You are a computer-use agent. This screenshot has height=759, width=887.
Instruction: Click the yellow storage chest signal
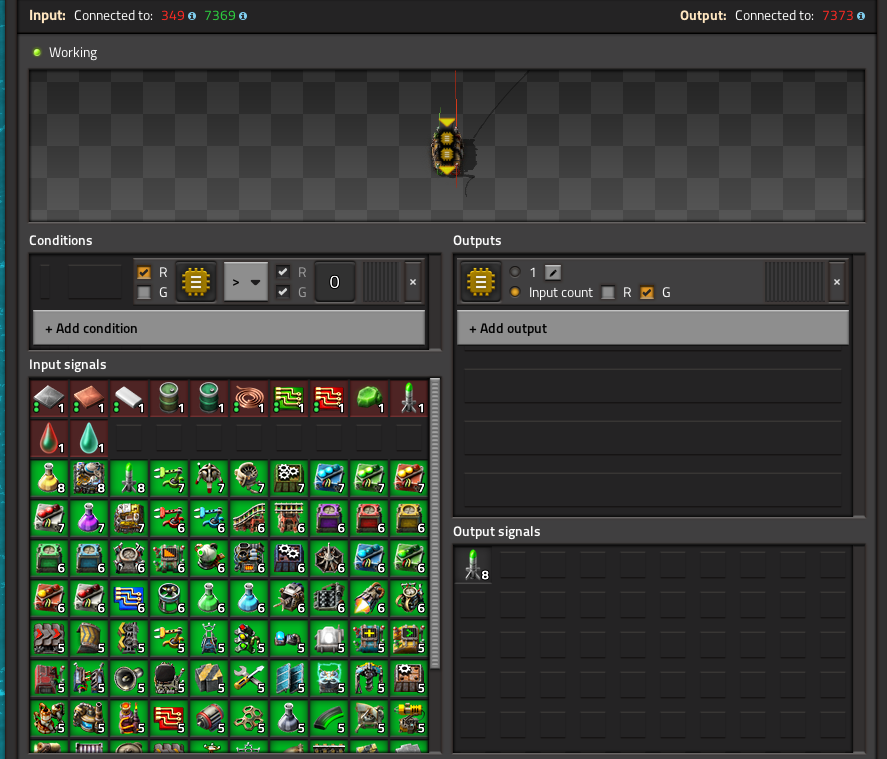pyautogui.click(x=409, y=519)
